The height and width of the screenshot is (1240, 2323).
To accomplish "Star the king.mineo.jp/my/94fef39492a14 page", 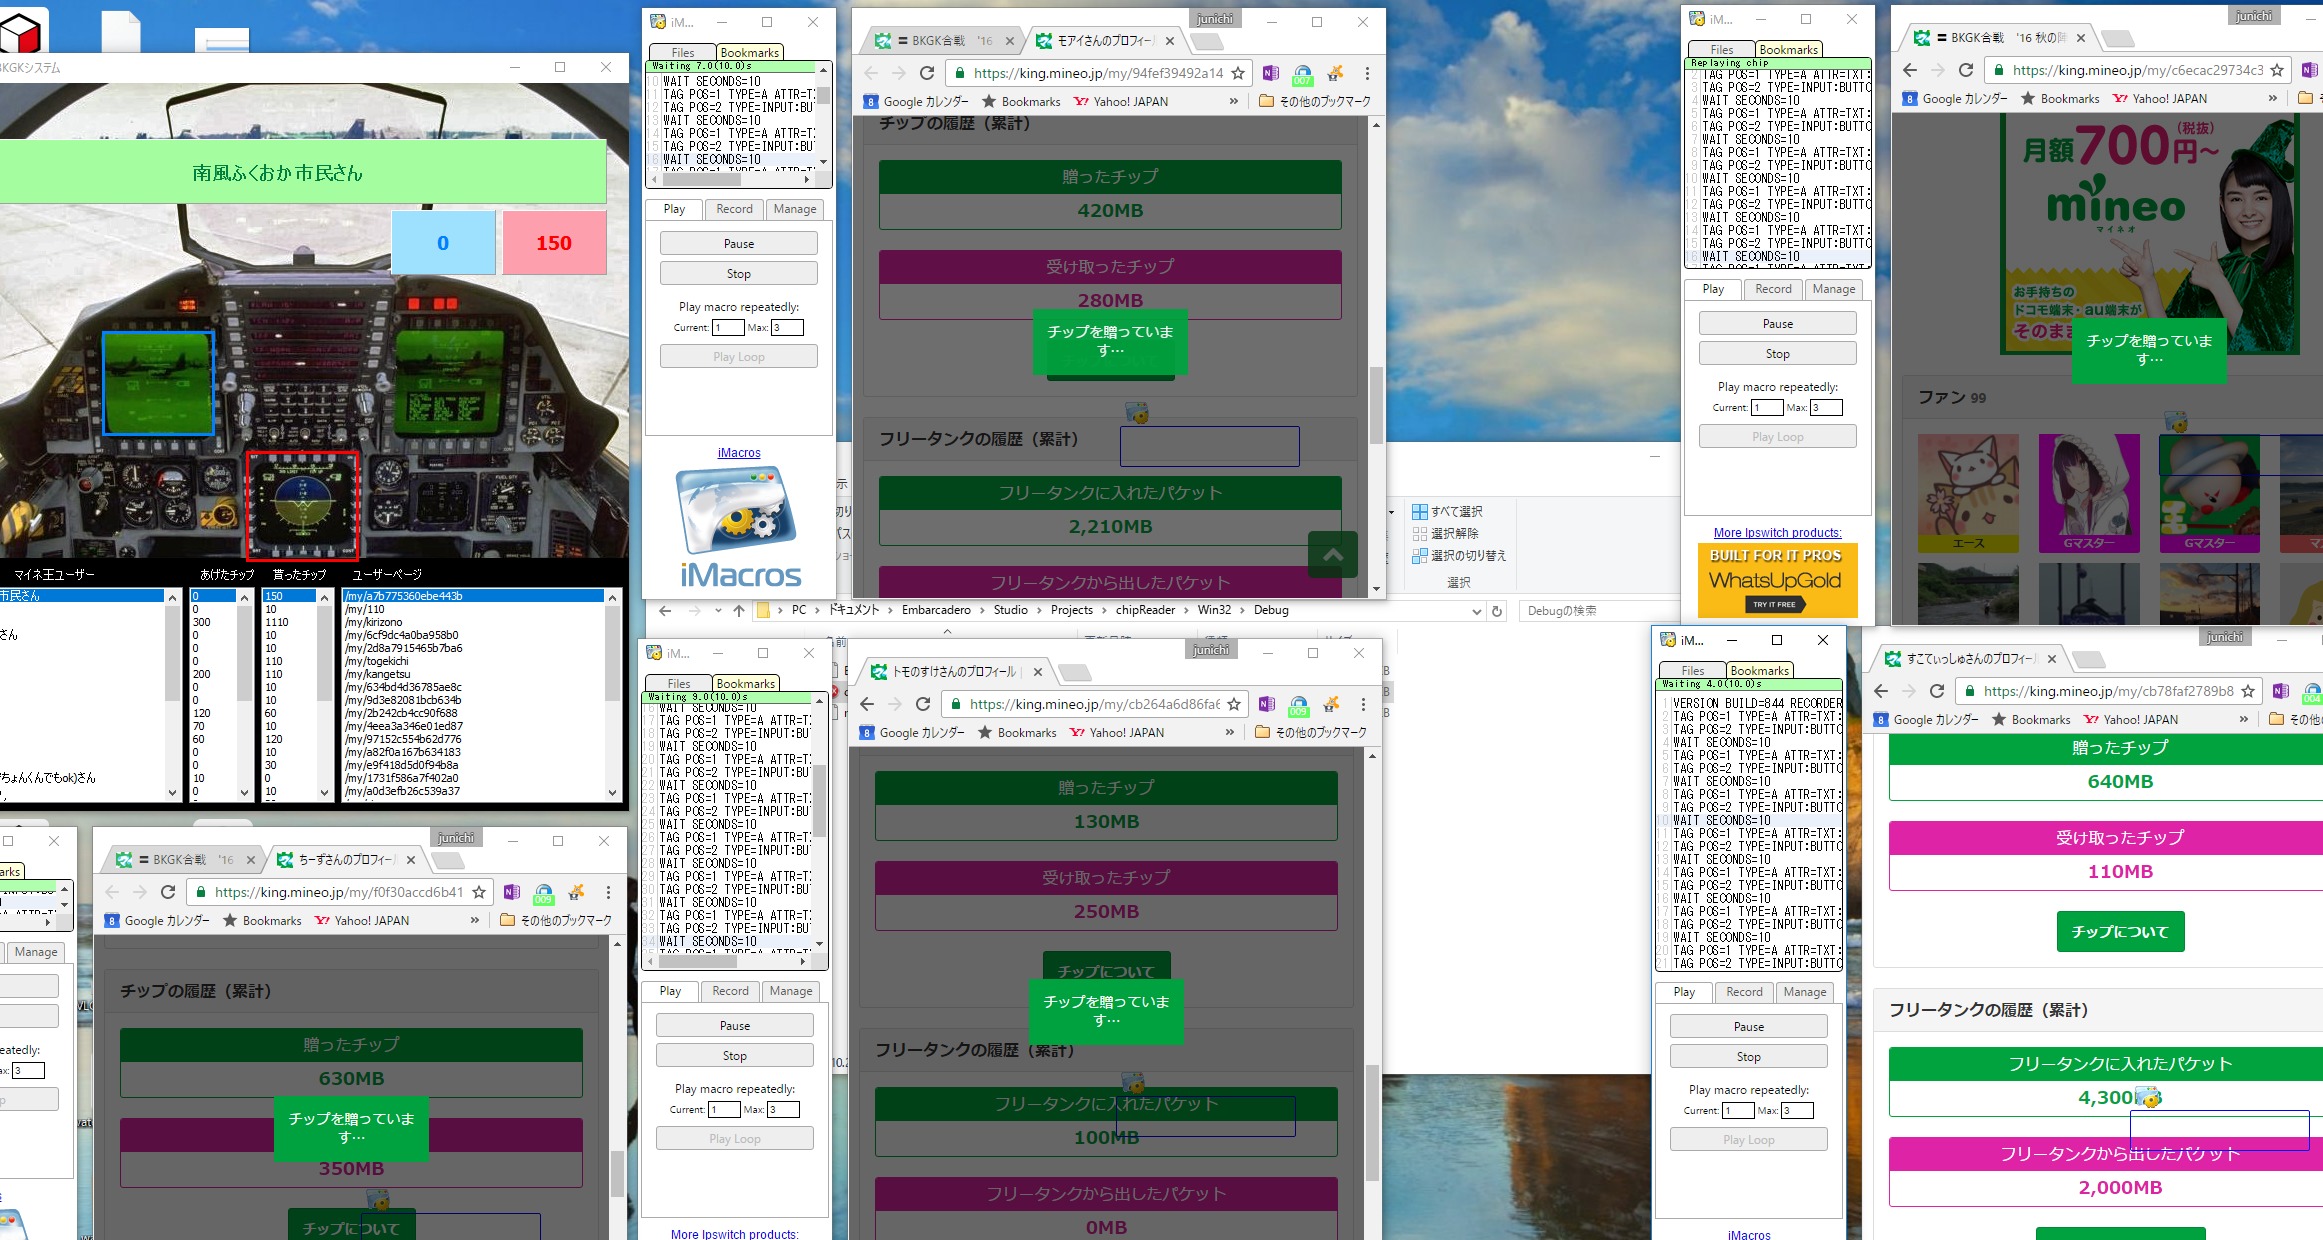I will point(1238,73).
